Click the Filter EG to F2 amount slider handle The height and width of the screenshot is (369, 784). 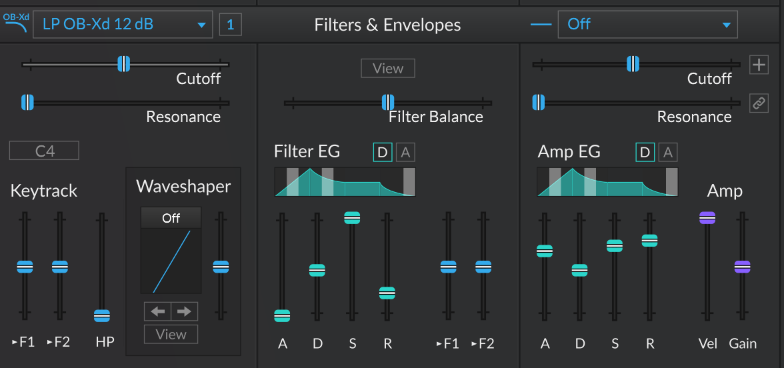coord(483,267)
